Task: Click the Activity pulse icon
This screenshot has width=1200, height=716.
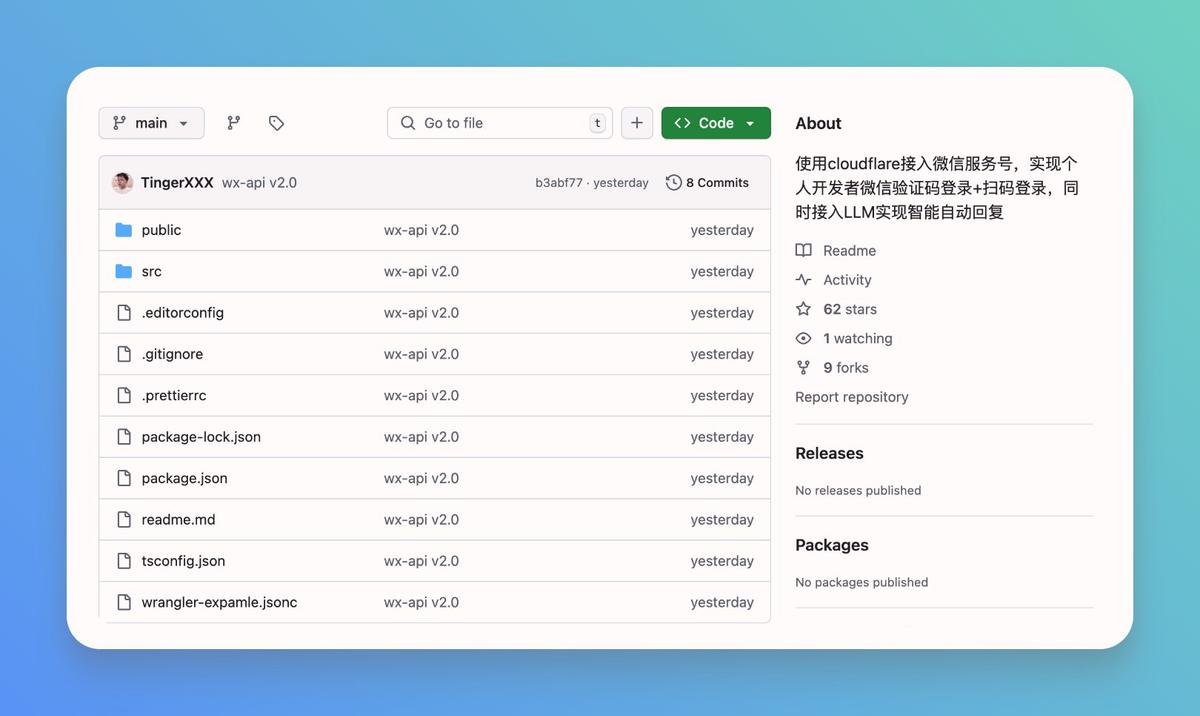Action: [x=803, y=280]
